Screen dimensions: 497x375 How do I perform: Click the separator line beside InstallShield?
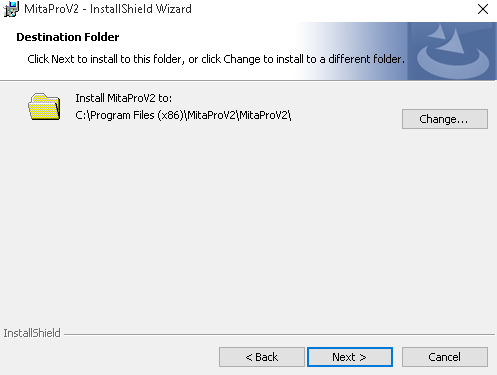pyautogui.click(x=279, y=334)
